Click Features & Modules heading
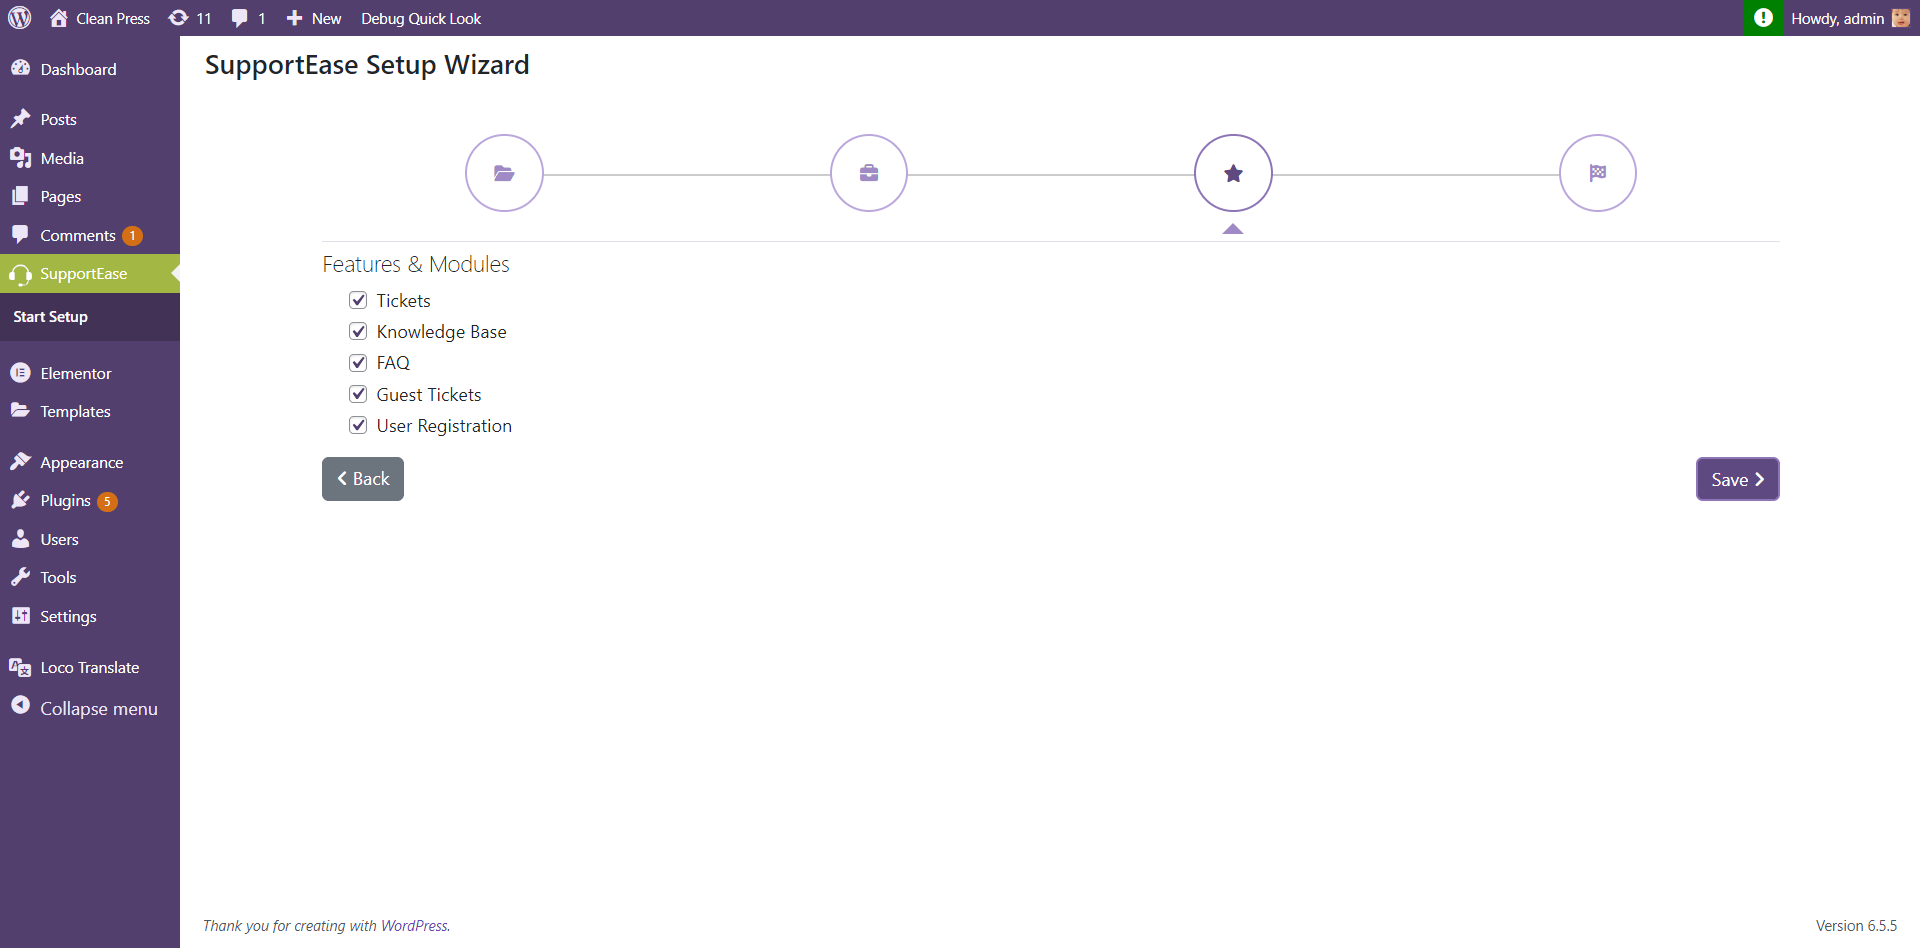 click(x=416, y=264)
